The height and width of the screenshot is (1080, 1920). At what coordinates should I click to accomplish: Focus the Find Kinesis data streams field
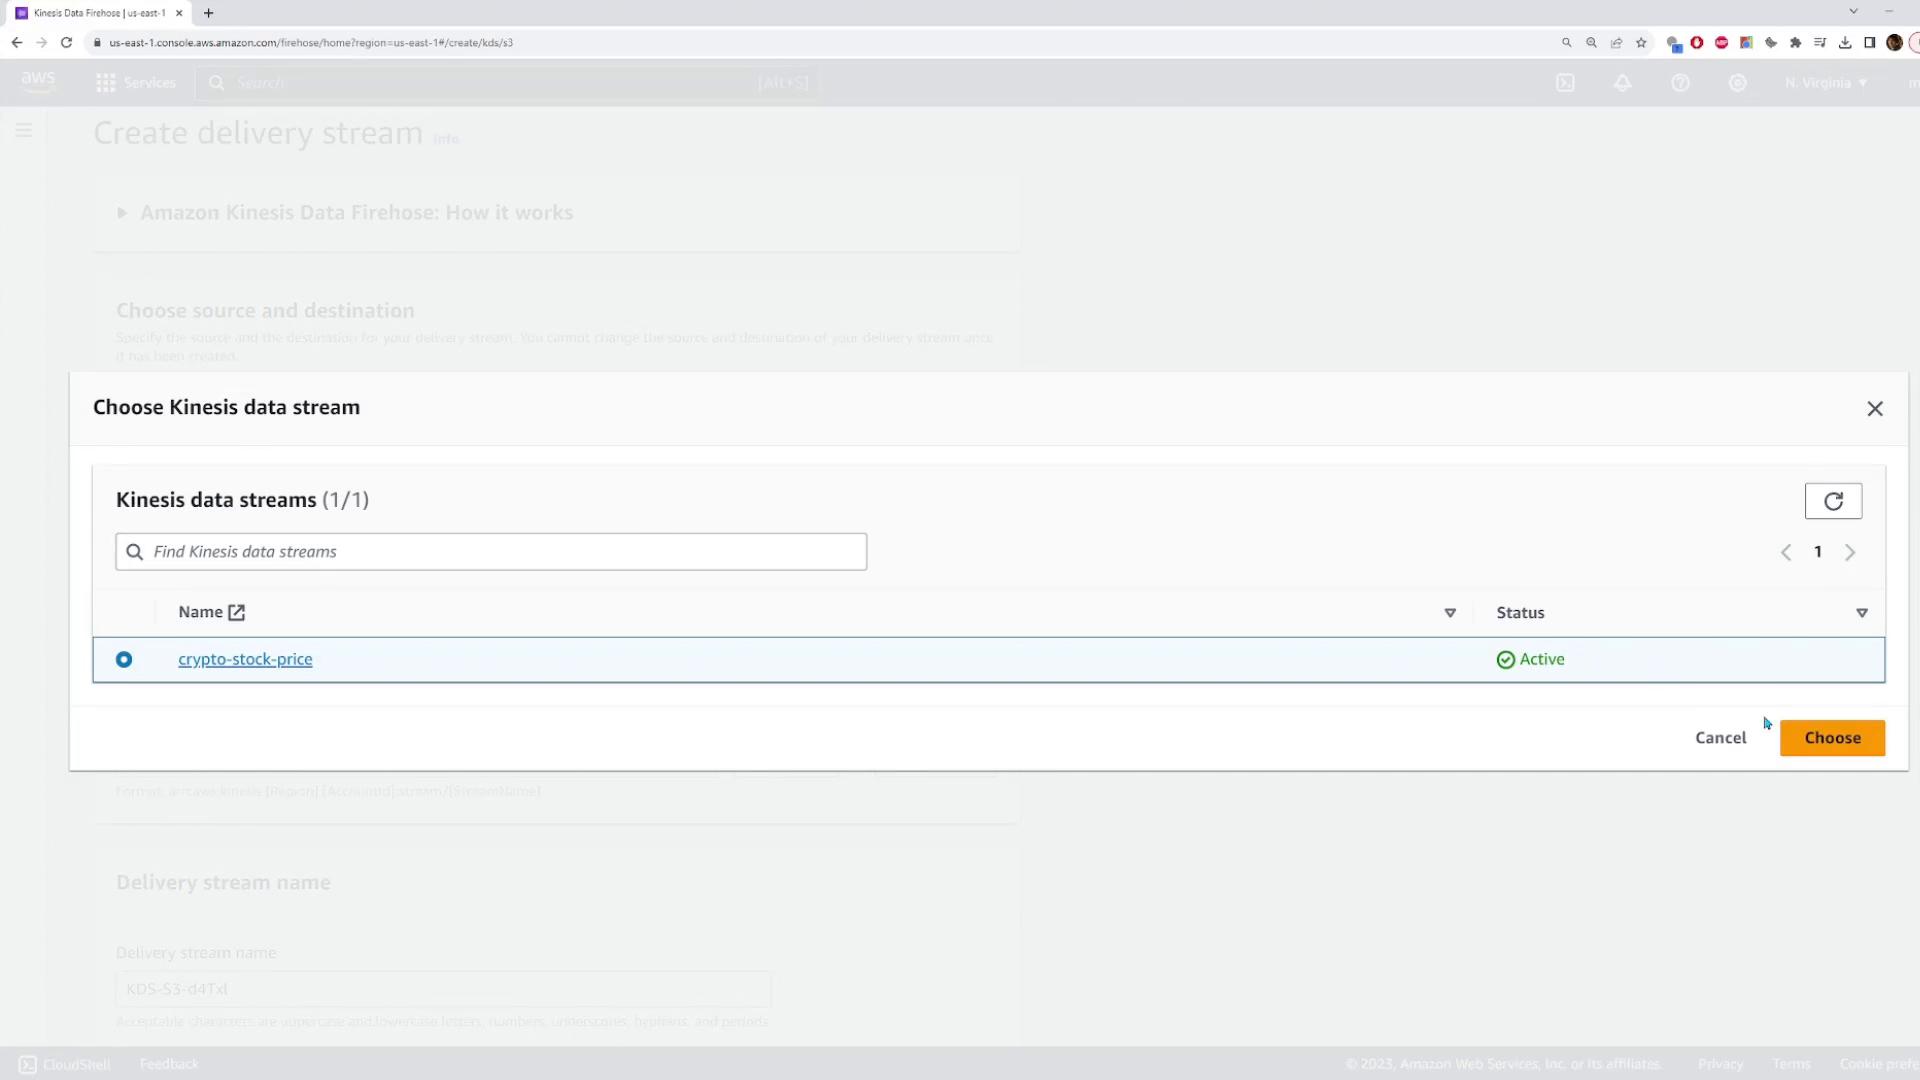[491, 552]
